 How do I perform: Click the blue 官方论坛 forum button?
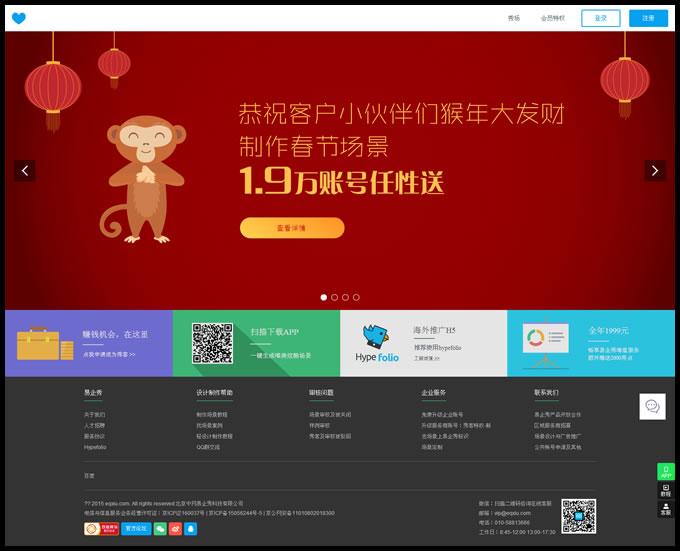click(x=136, y=529)
